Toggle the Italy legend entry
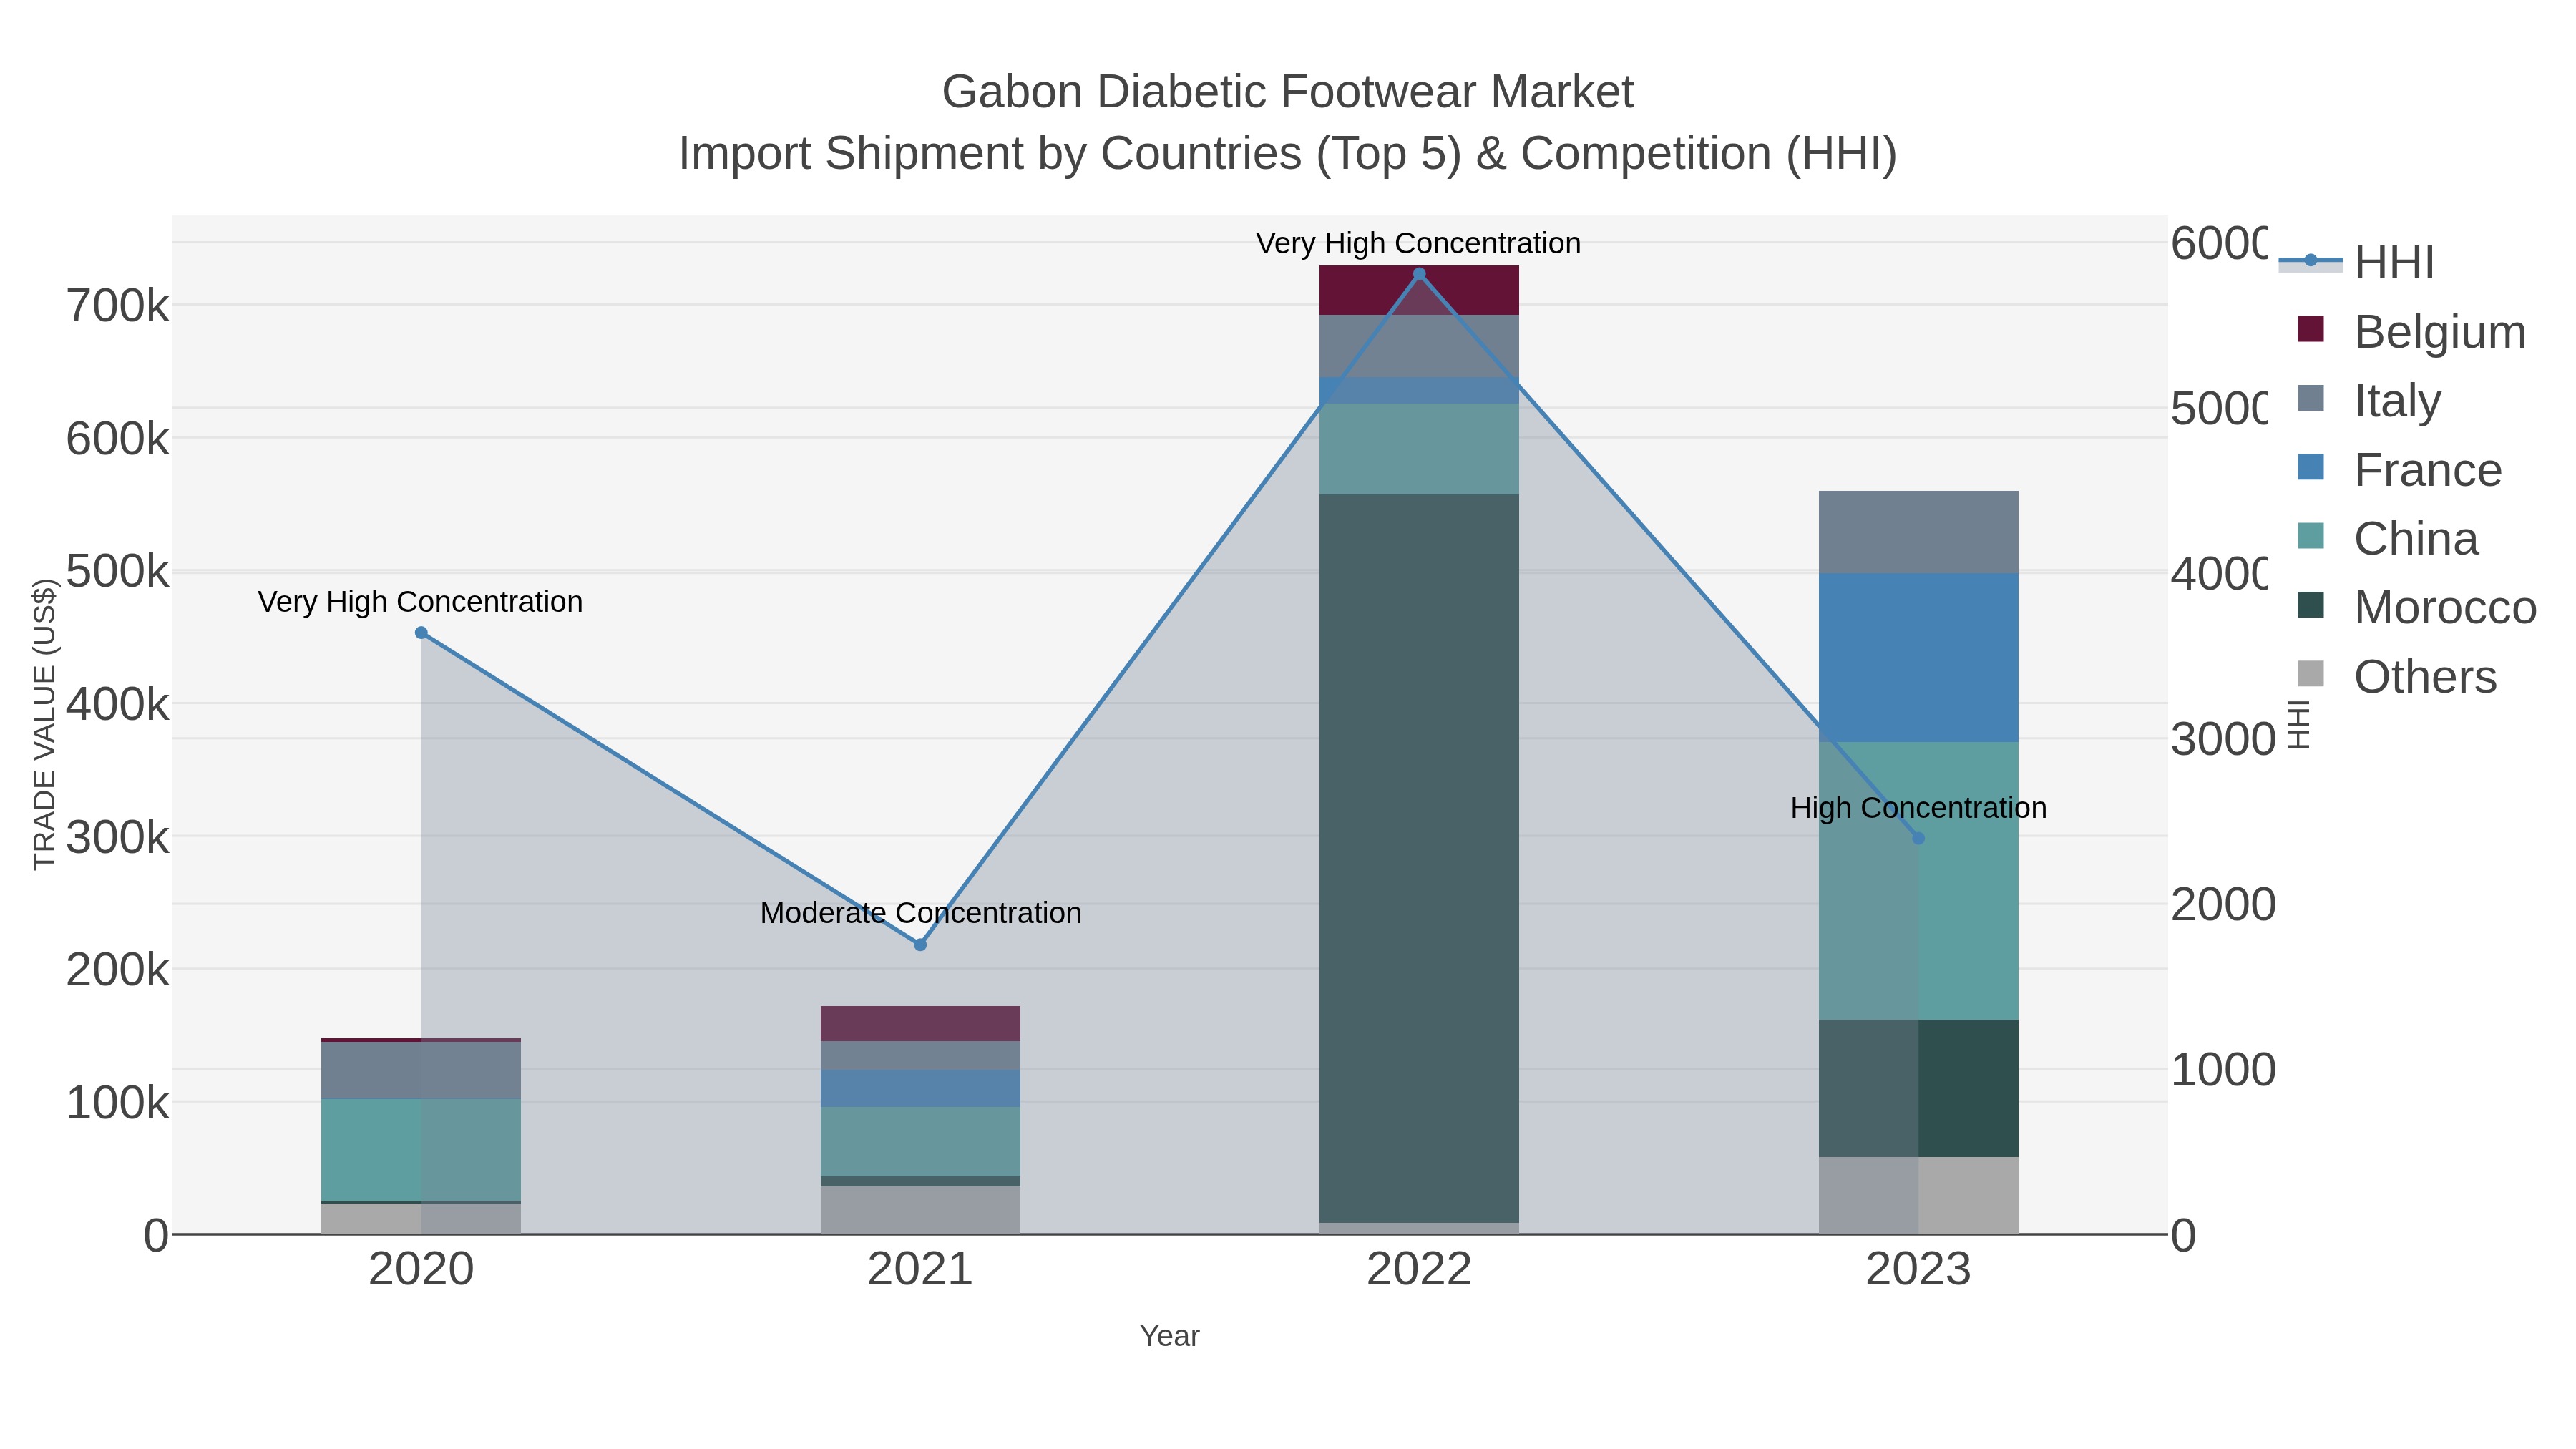 pyautogui.click(x=2369, y=401)
